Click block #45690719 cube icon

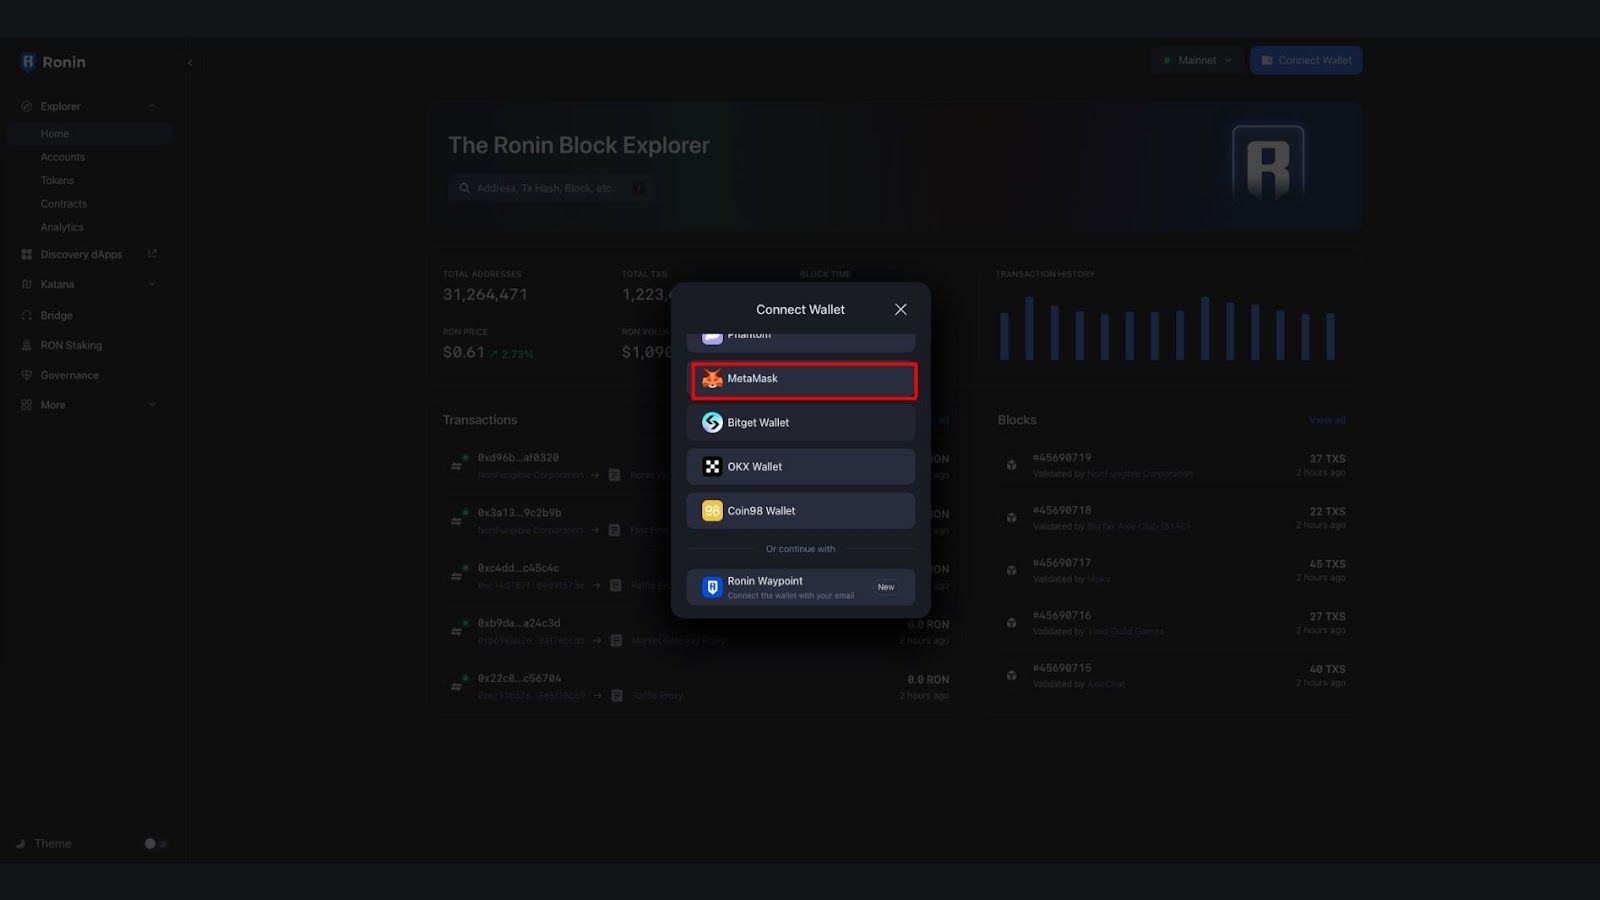pos(1011,465)
